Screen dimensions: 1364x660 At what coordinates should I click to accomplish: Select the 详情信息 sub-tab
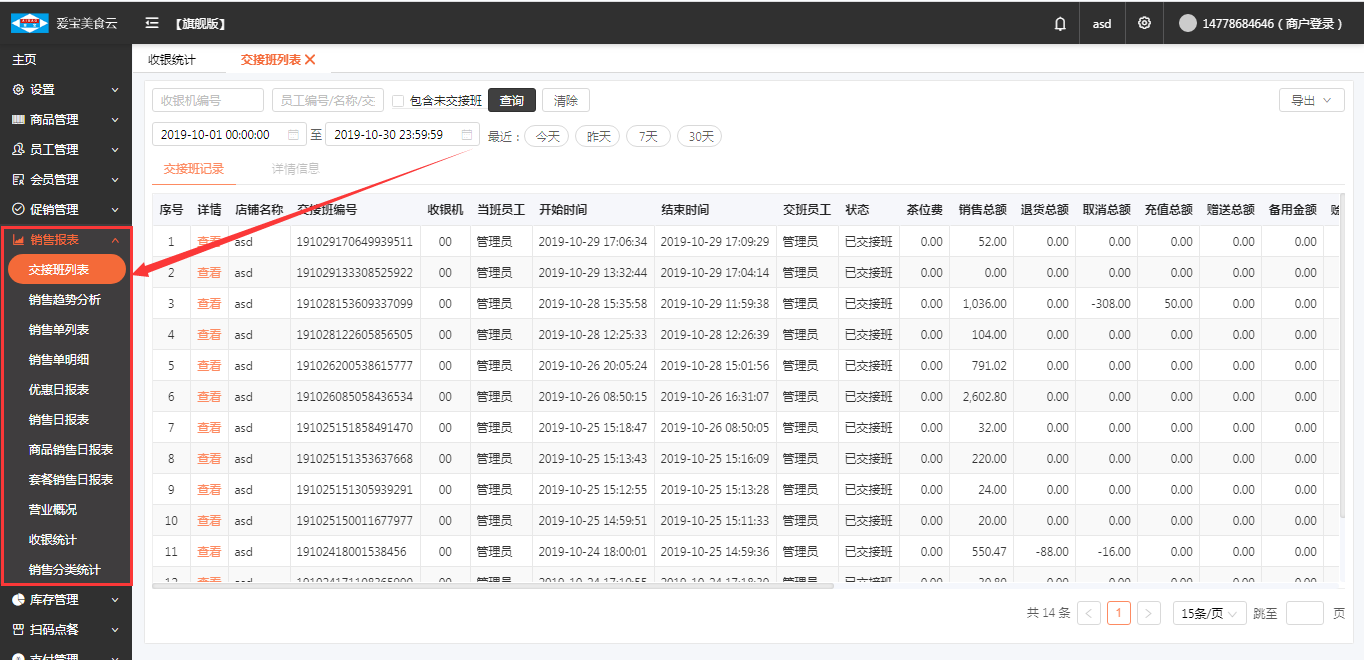point(296,169)
